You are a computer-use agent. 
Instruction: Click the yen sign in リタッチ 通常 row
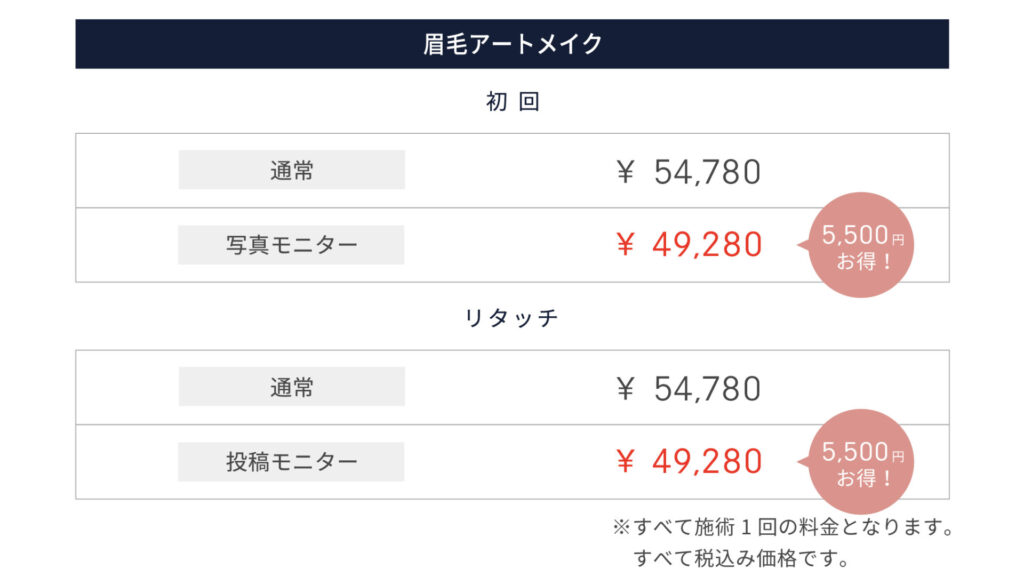(x=626, y=388)
